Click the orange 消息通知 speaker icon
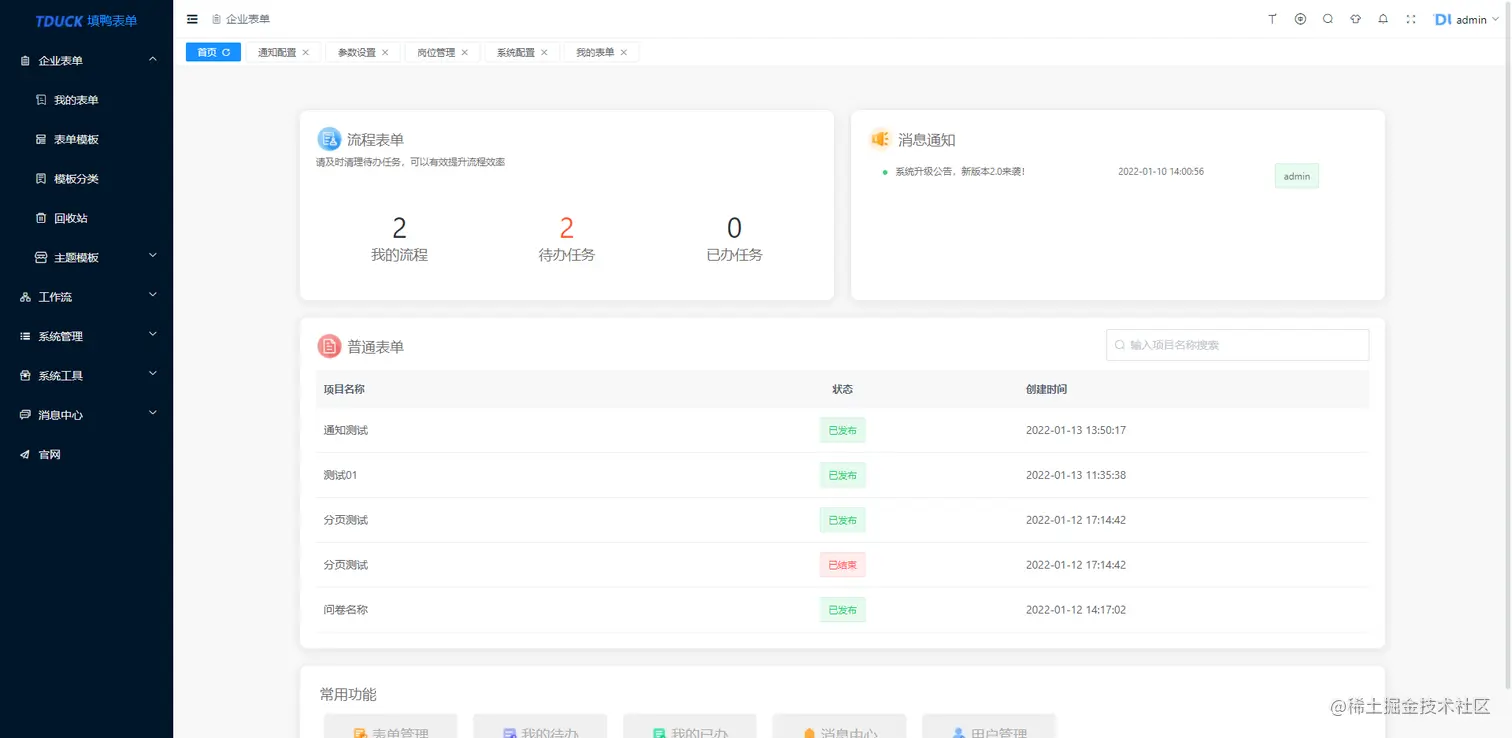 pos(880,139)
